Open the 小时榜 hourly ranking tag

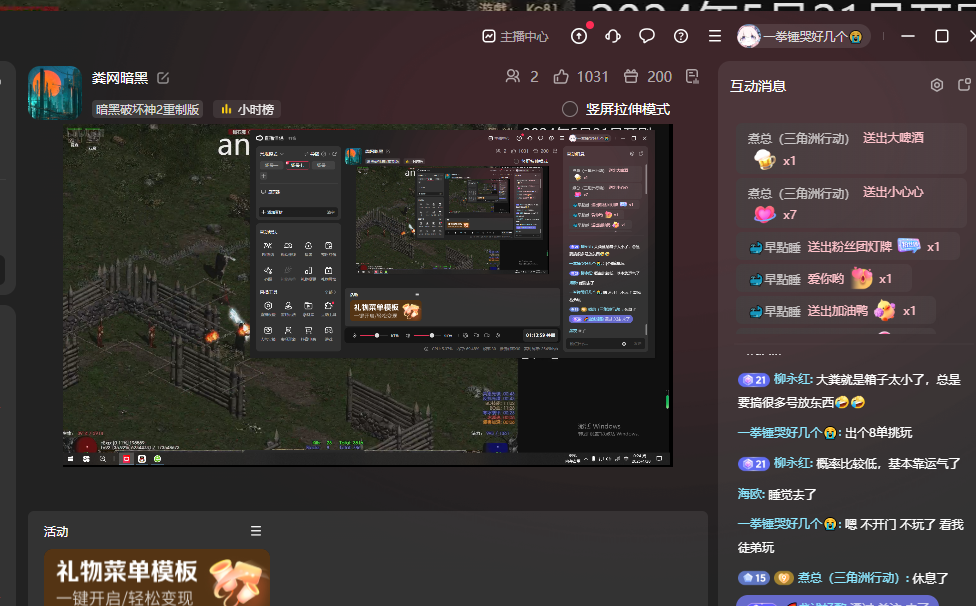coord(247,110)
